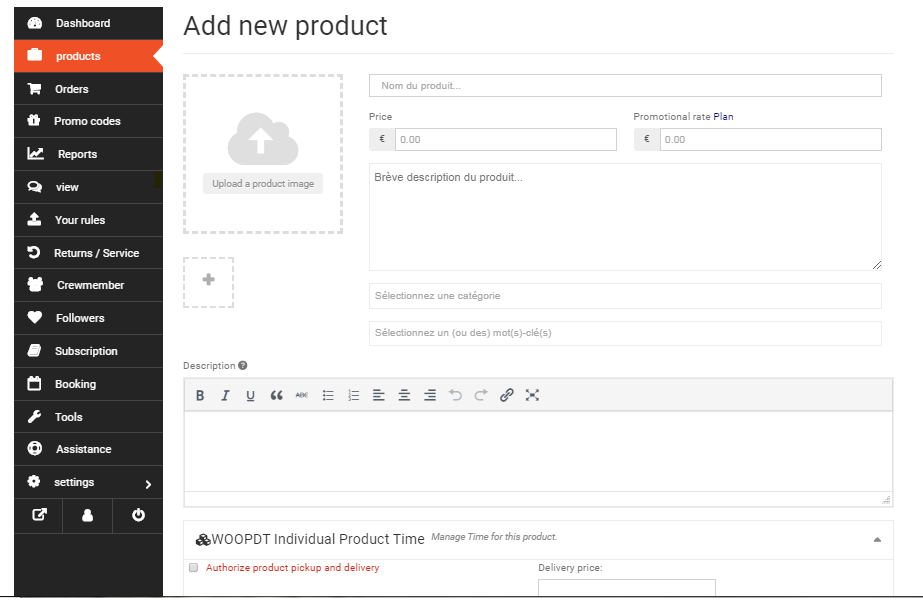This screenshot has height=603, width=923.
Task: Align description text left
Action: tap(379, 395)
